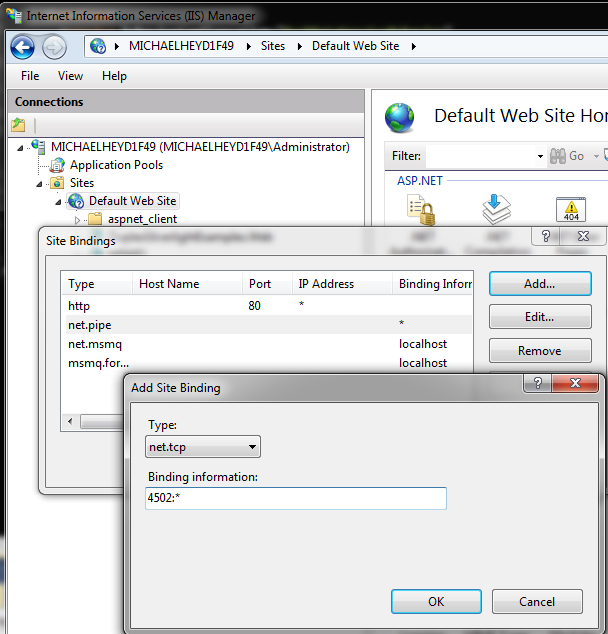Open the View menu

(x=70, y=76)
